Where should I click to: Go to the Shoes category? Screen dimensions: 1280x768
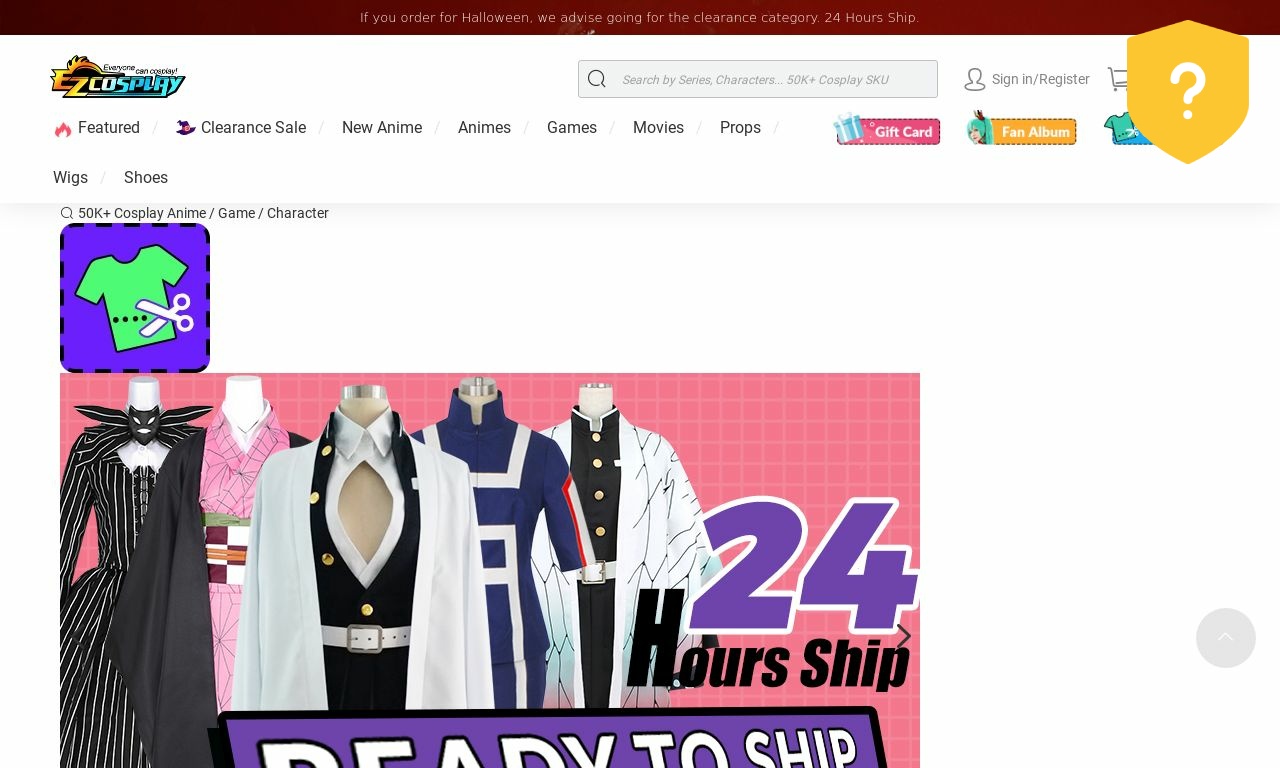click(x=146, y=178)
